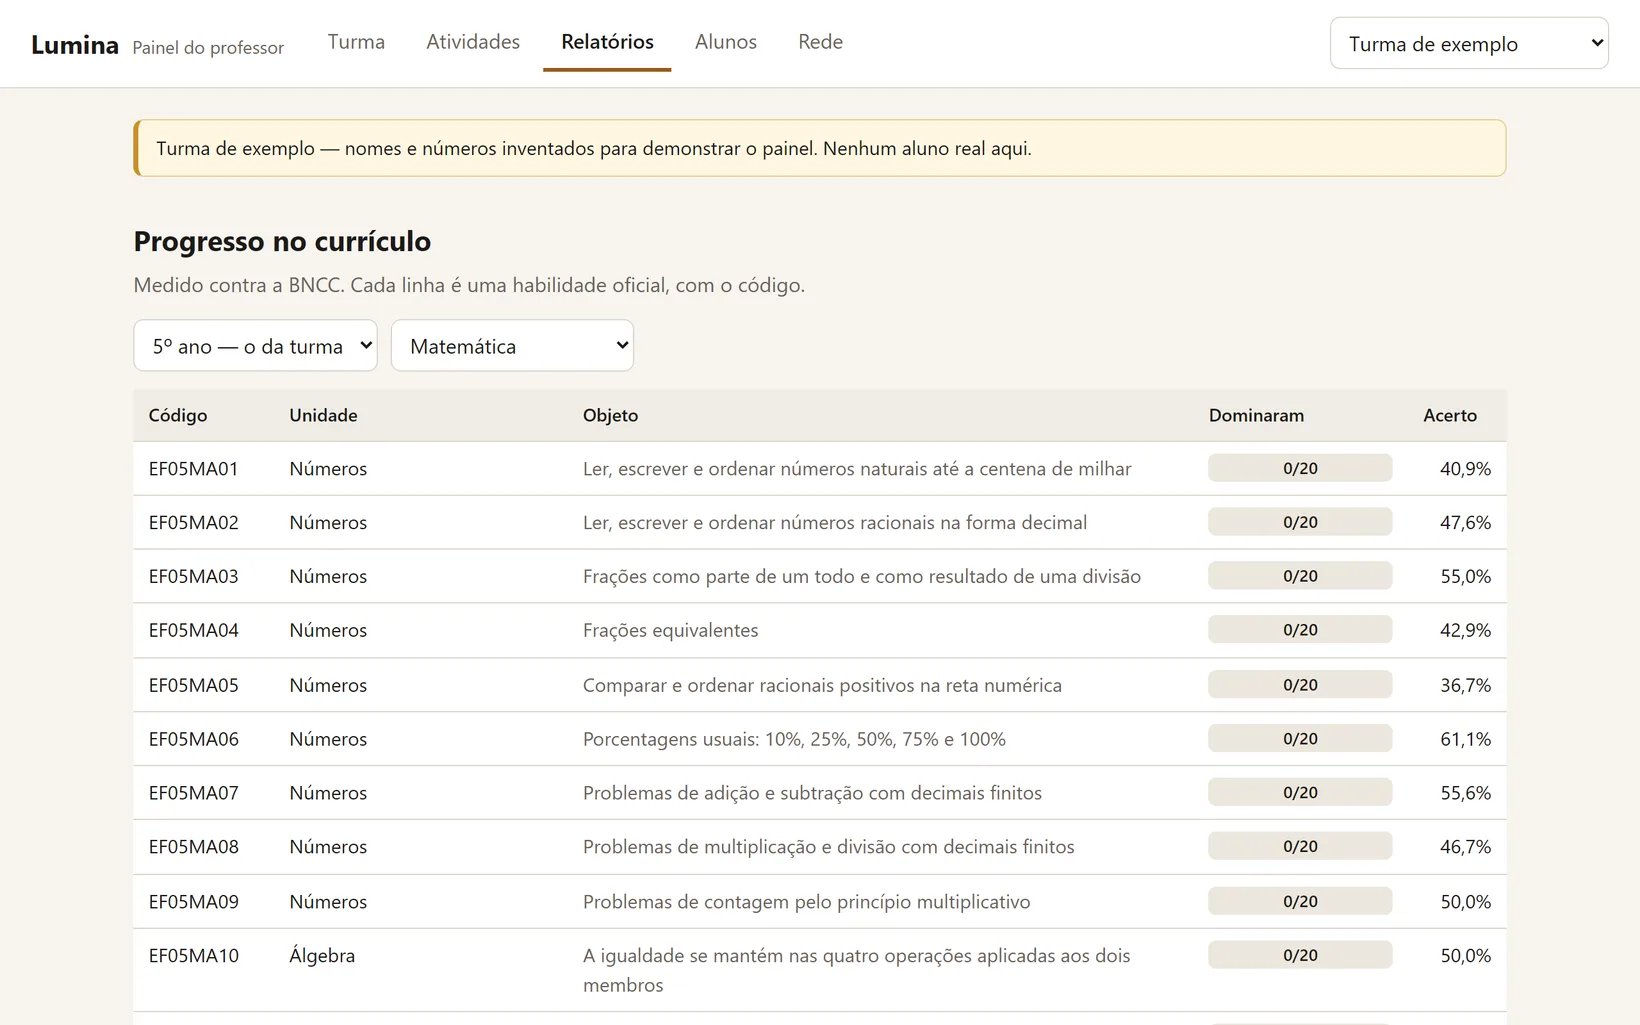
Task: Click the 61,1% accuracy value
Action: click(1465, 740)
